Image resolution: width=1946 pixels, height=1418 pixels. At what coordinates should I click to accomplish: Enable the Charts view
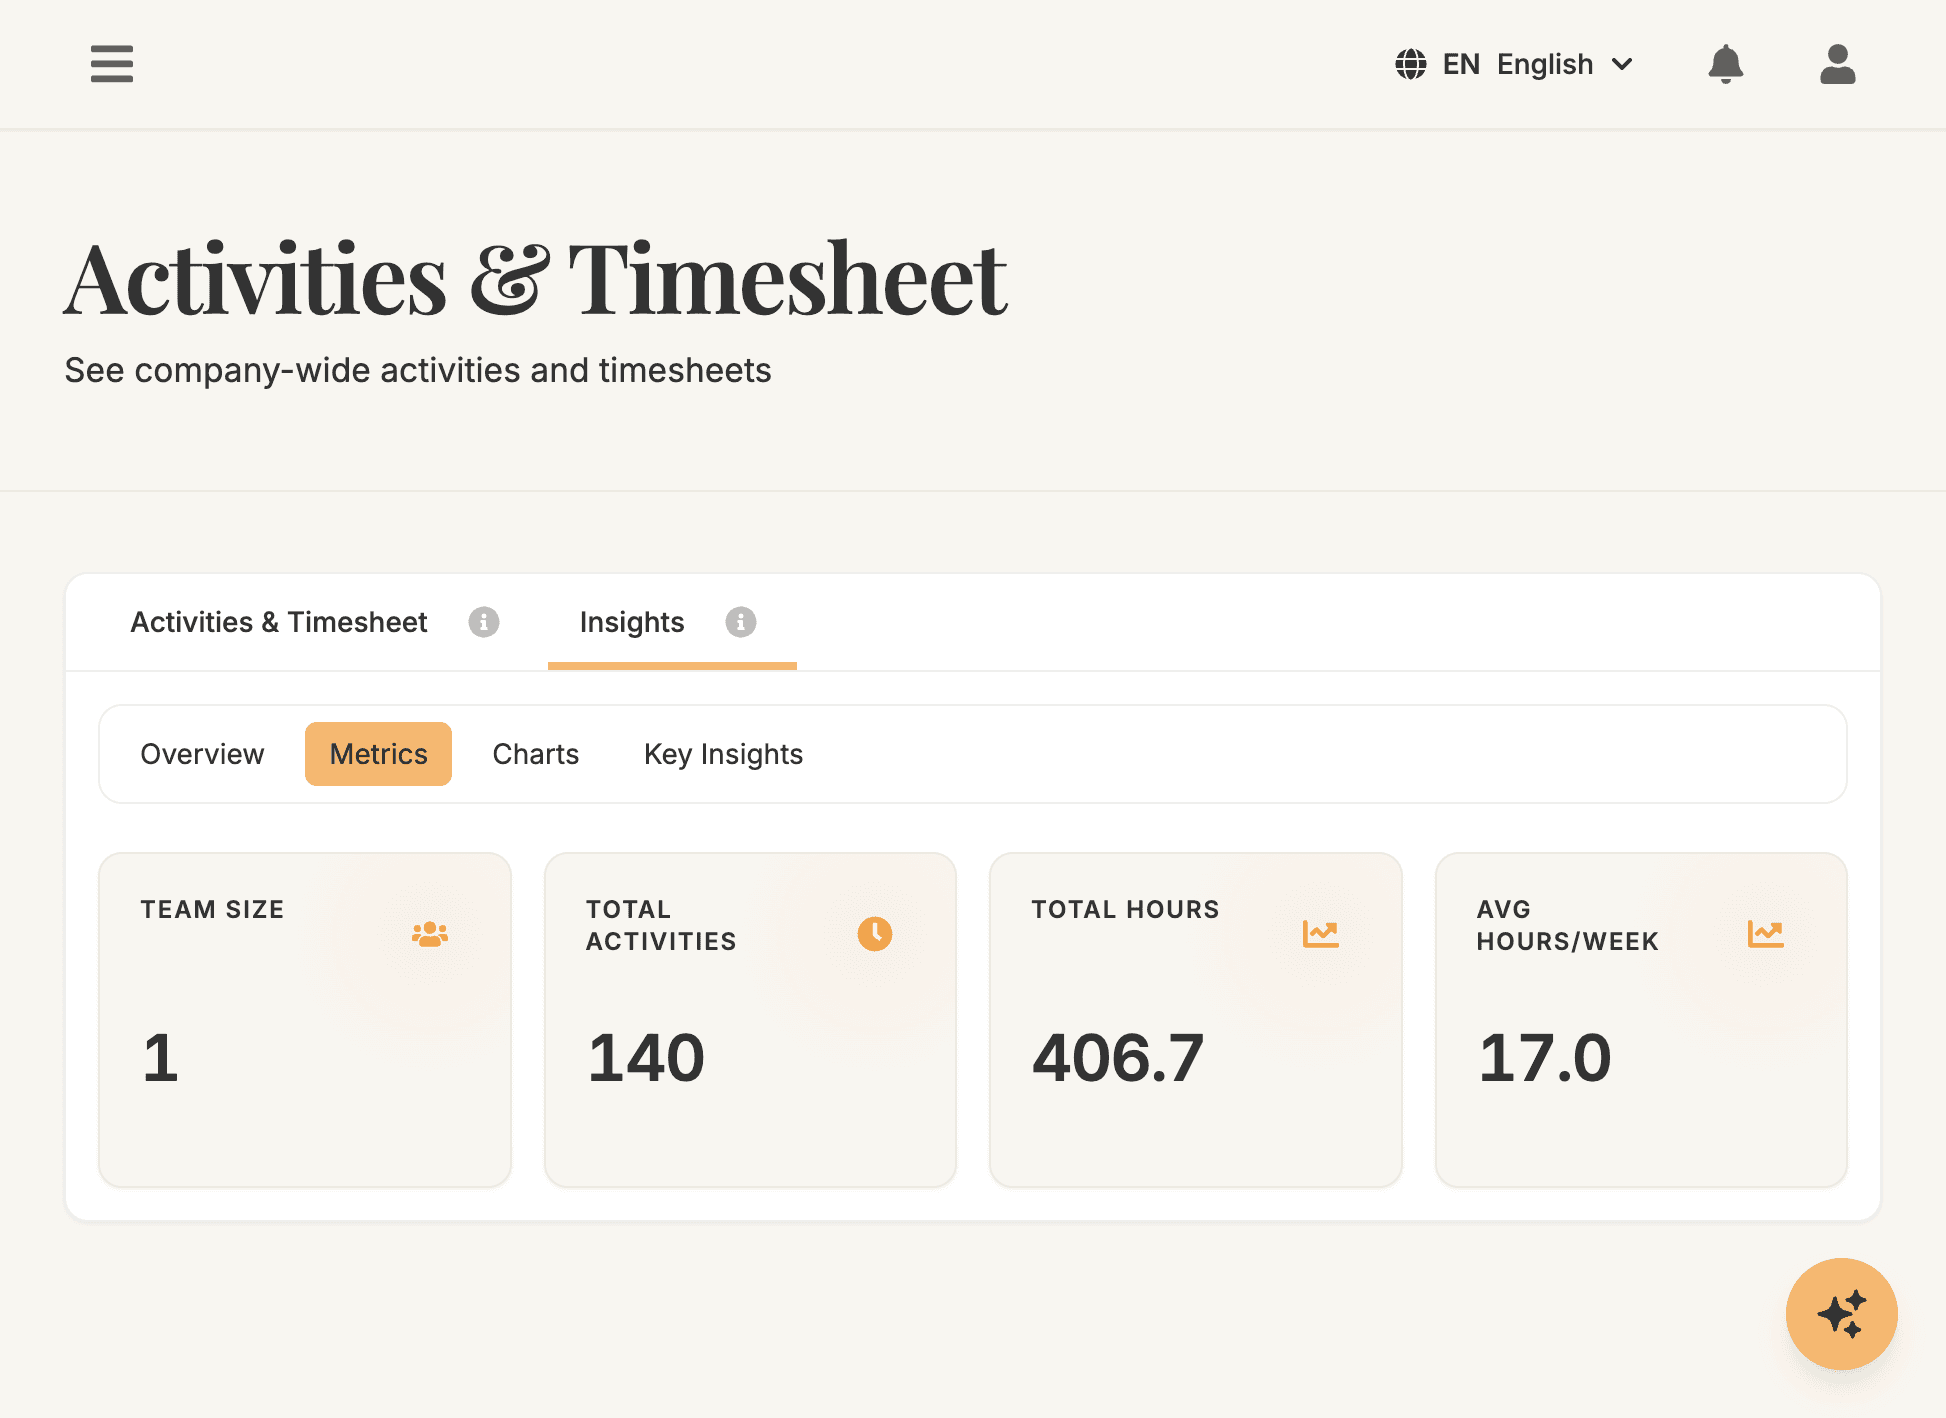click(535, 754)
